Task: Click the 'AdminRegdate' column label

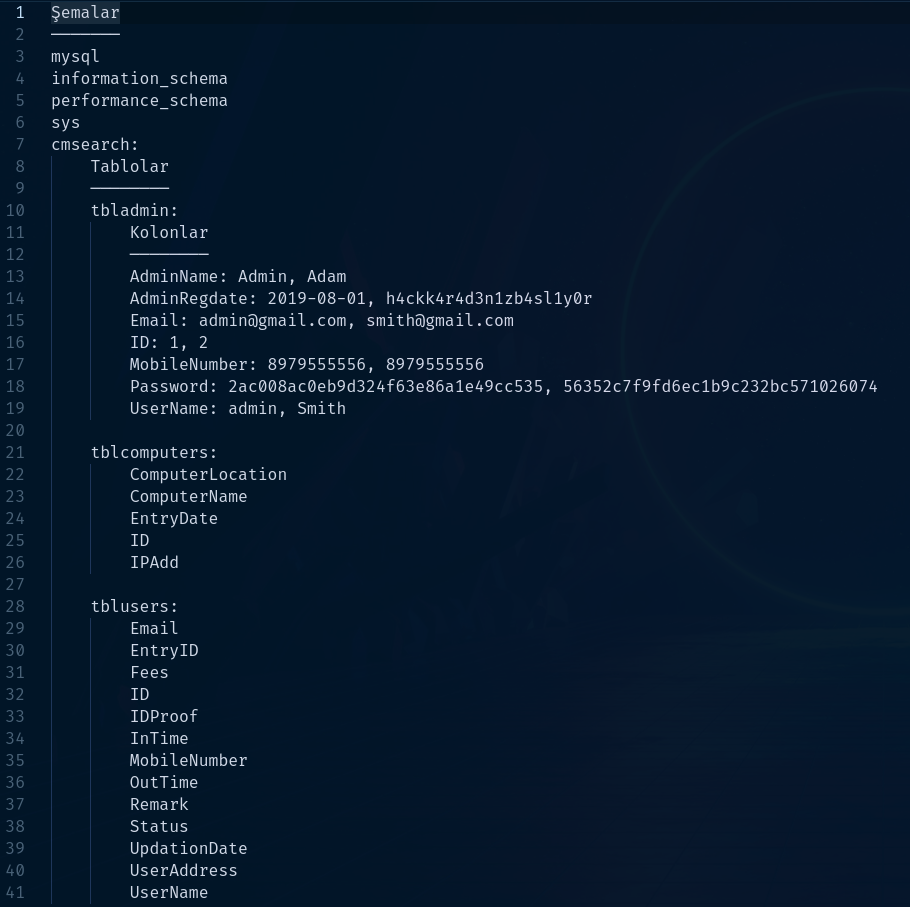Action: [189, 299]
